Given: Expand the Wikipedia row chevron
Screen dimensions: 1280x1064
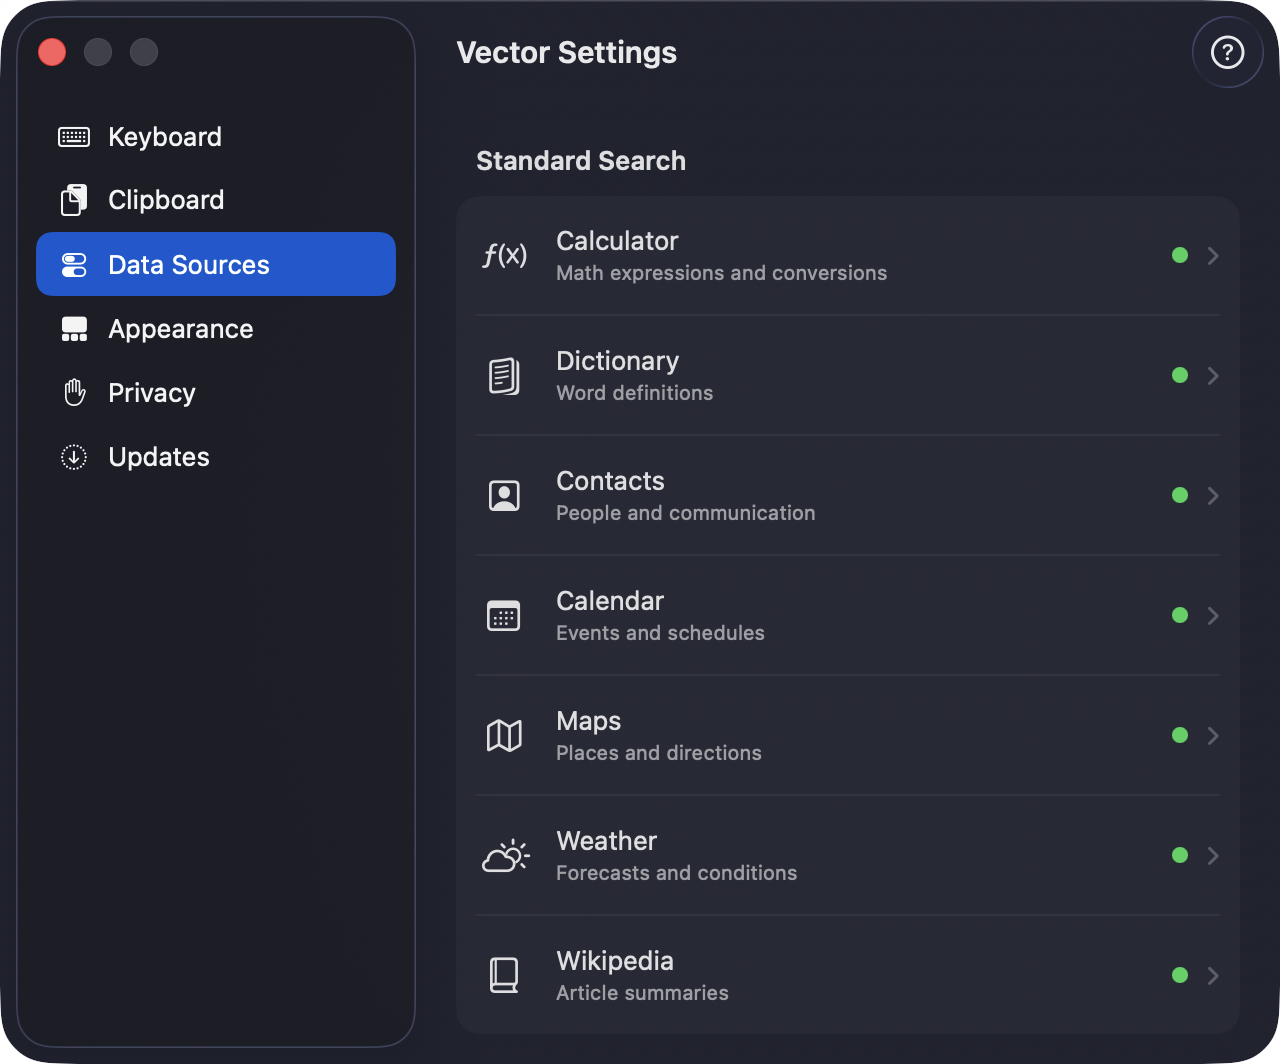Looking at the screenshot, I should [x=1213, y=975].
